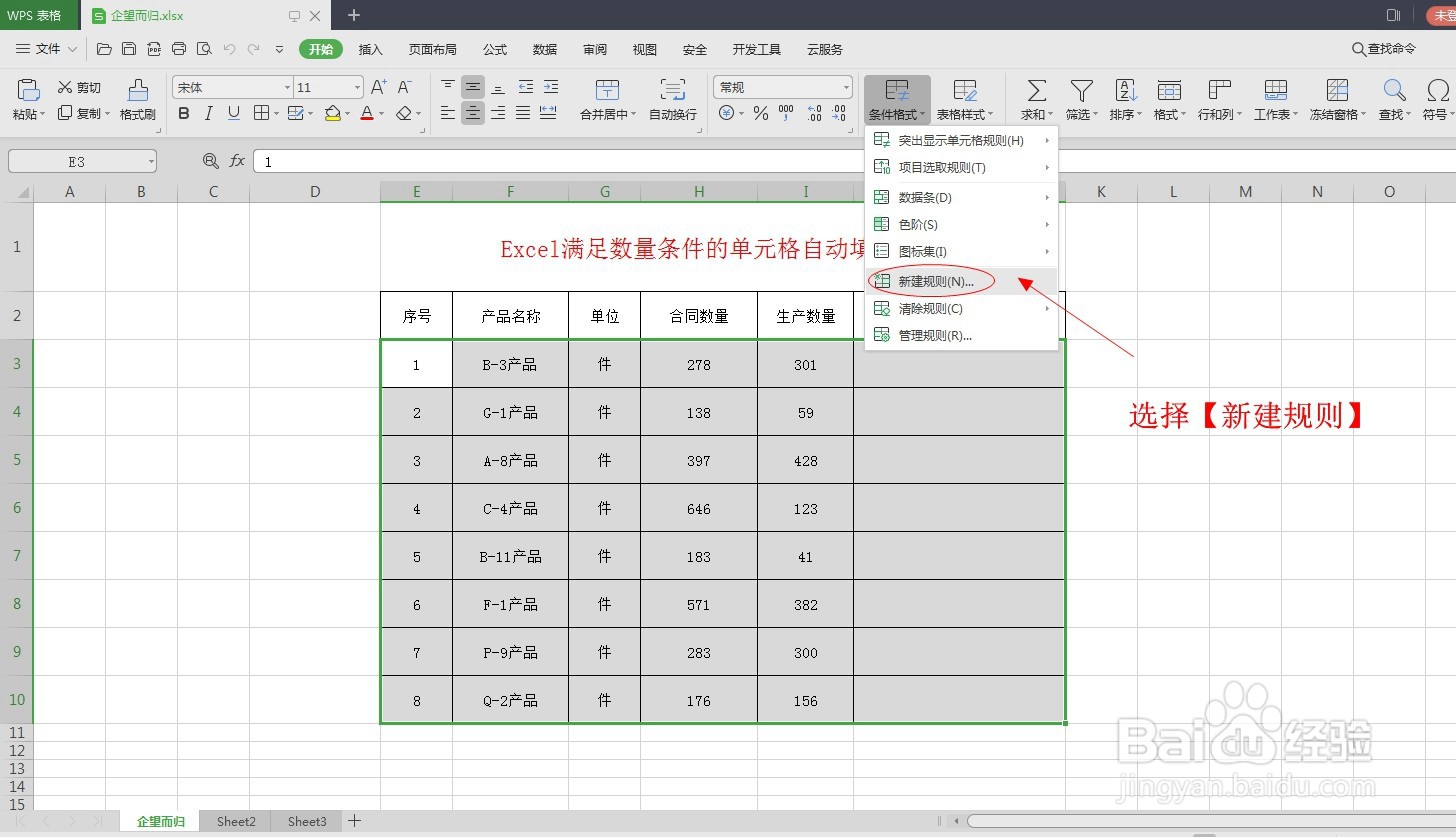Open the font name 宋体 dropdown
This screenshot has width=1456, height=837.
(x=287, y=88)
